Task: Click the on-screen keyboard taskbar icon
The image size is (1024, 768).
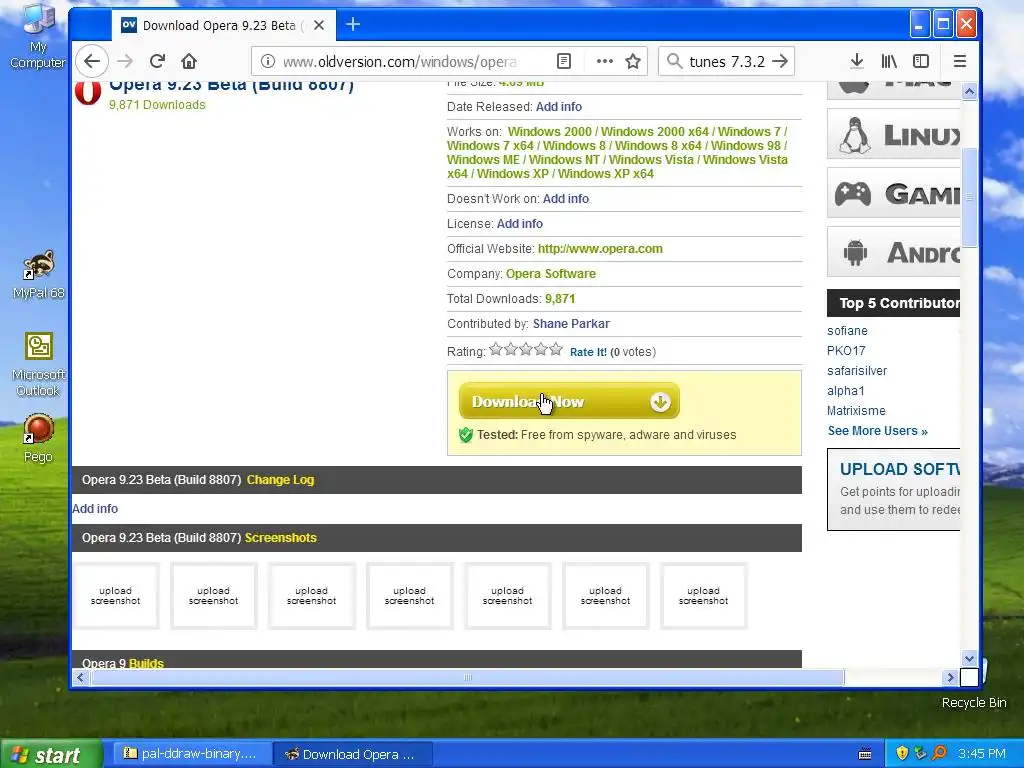Action: (x=865, y=754)
